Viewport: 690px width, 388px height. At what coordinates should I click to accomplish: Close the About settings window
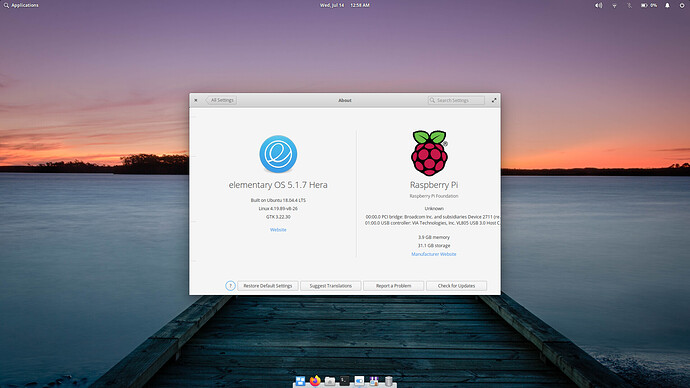[196, 100]
